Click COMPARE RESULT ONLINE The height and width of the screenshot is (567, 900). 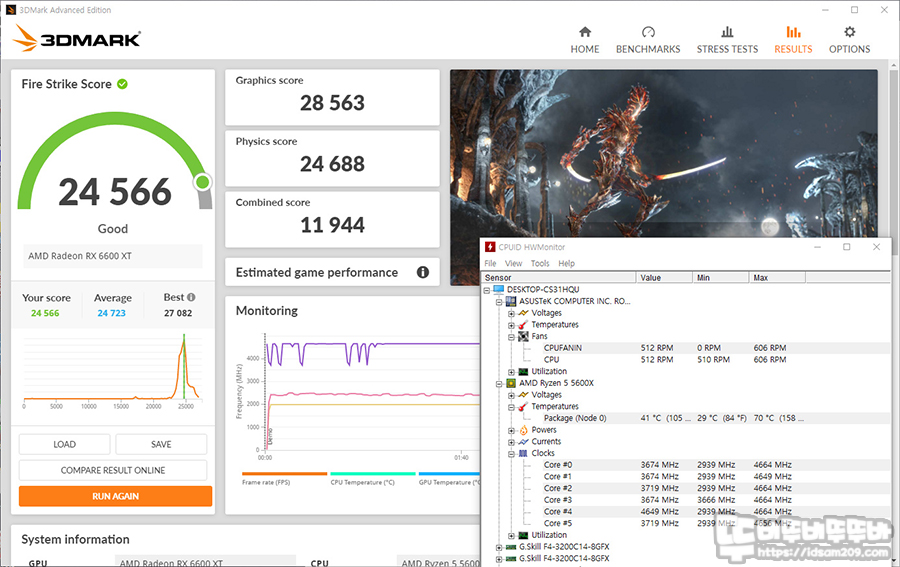click(x=113, y=470)
